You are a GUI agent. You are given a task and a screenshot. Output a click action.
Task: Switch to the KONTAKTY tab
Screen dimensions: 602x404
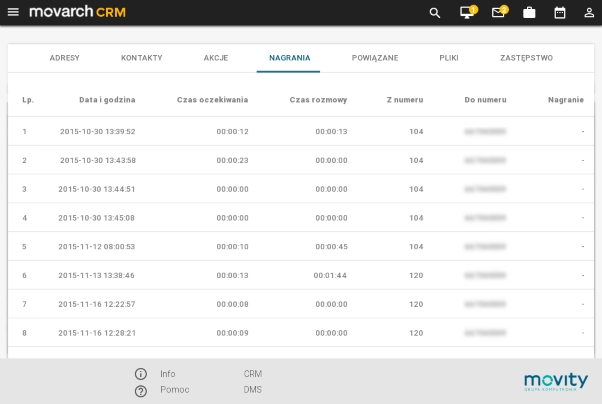tap(141, 58)
